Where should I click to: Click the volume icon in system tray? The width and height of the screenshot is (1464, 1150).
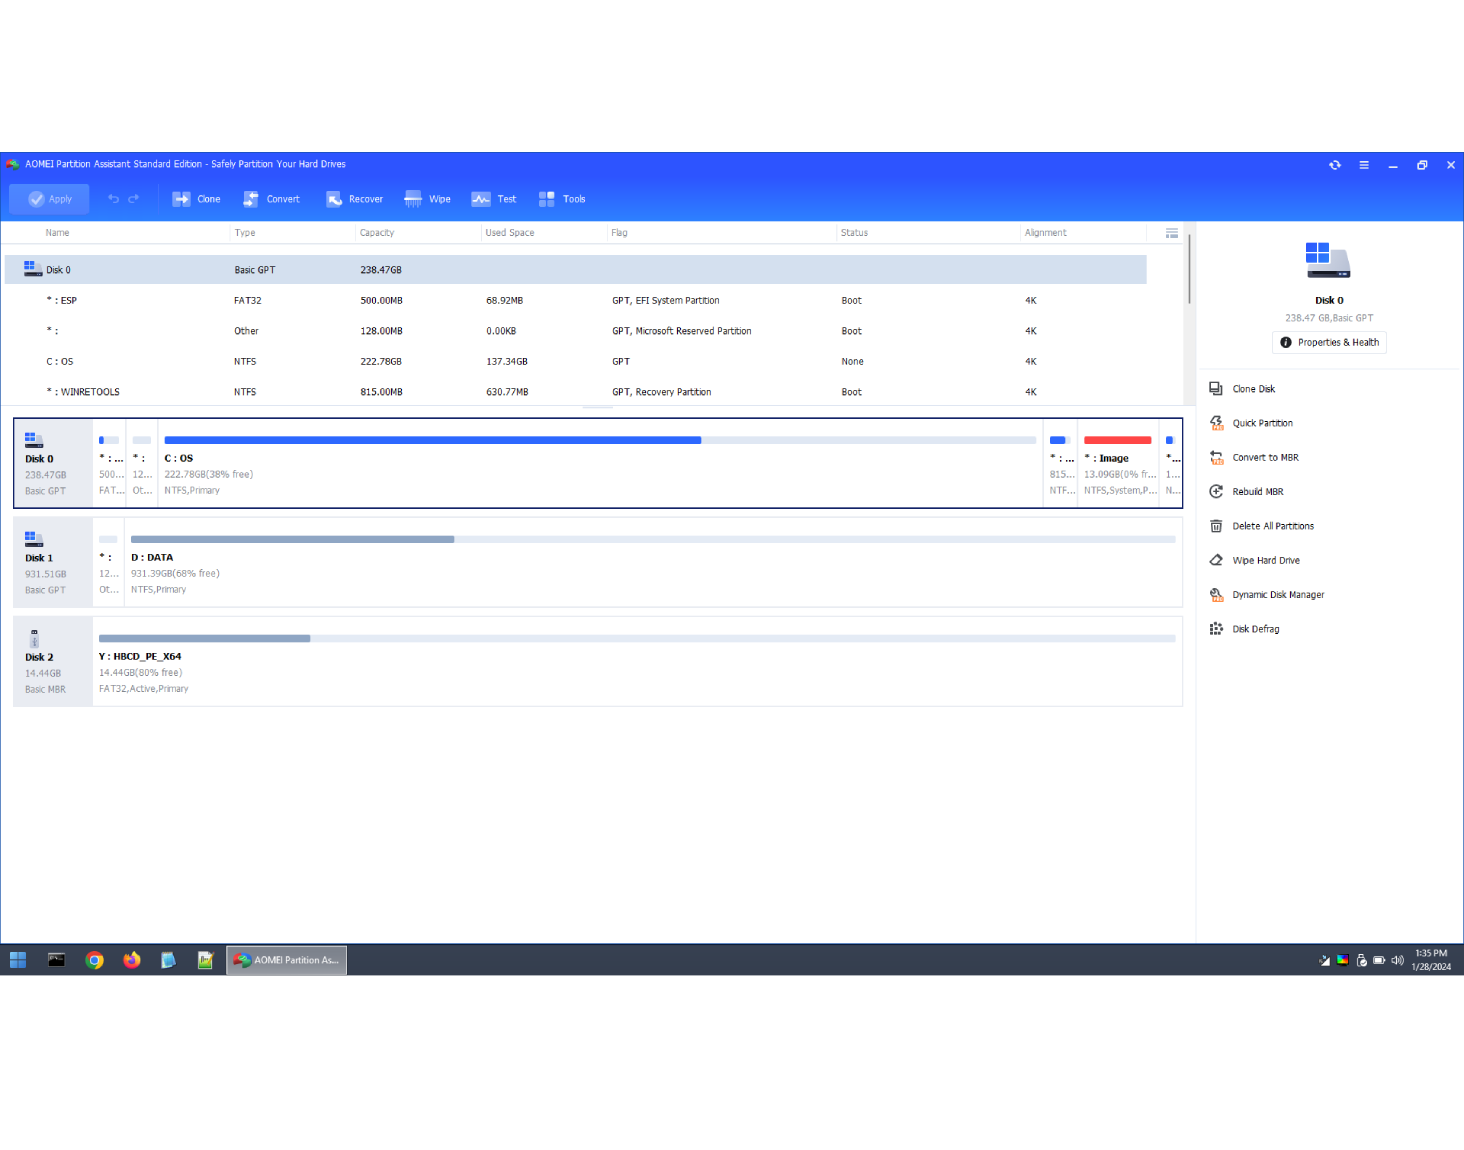[1397, 960]
